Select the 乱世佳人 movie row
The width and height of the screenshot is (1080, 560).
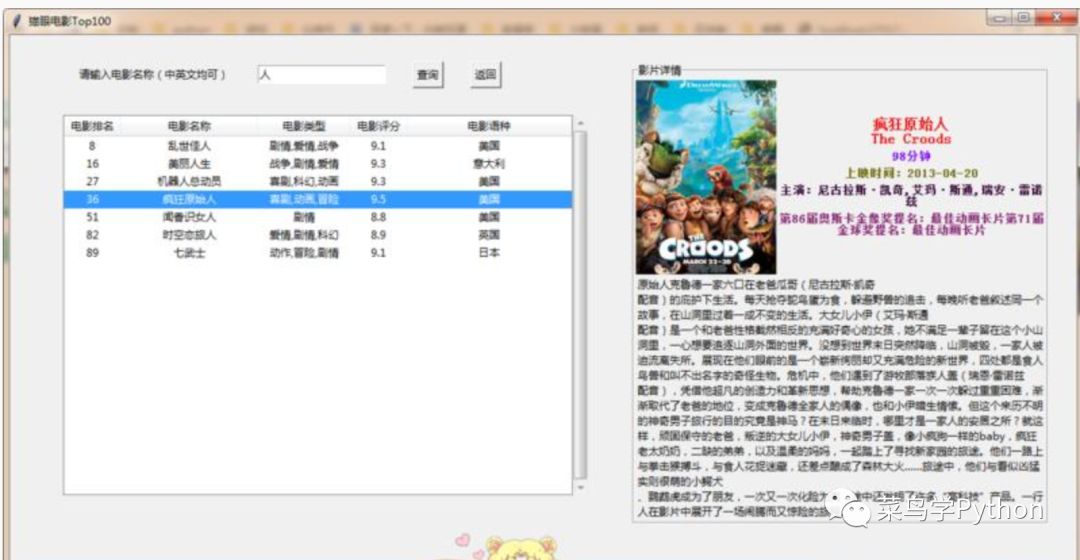pos(318,146)
